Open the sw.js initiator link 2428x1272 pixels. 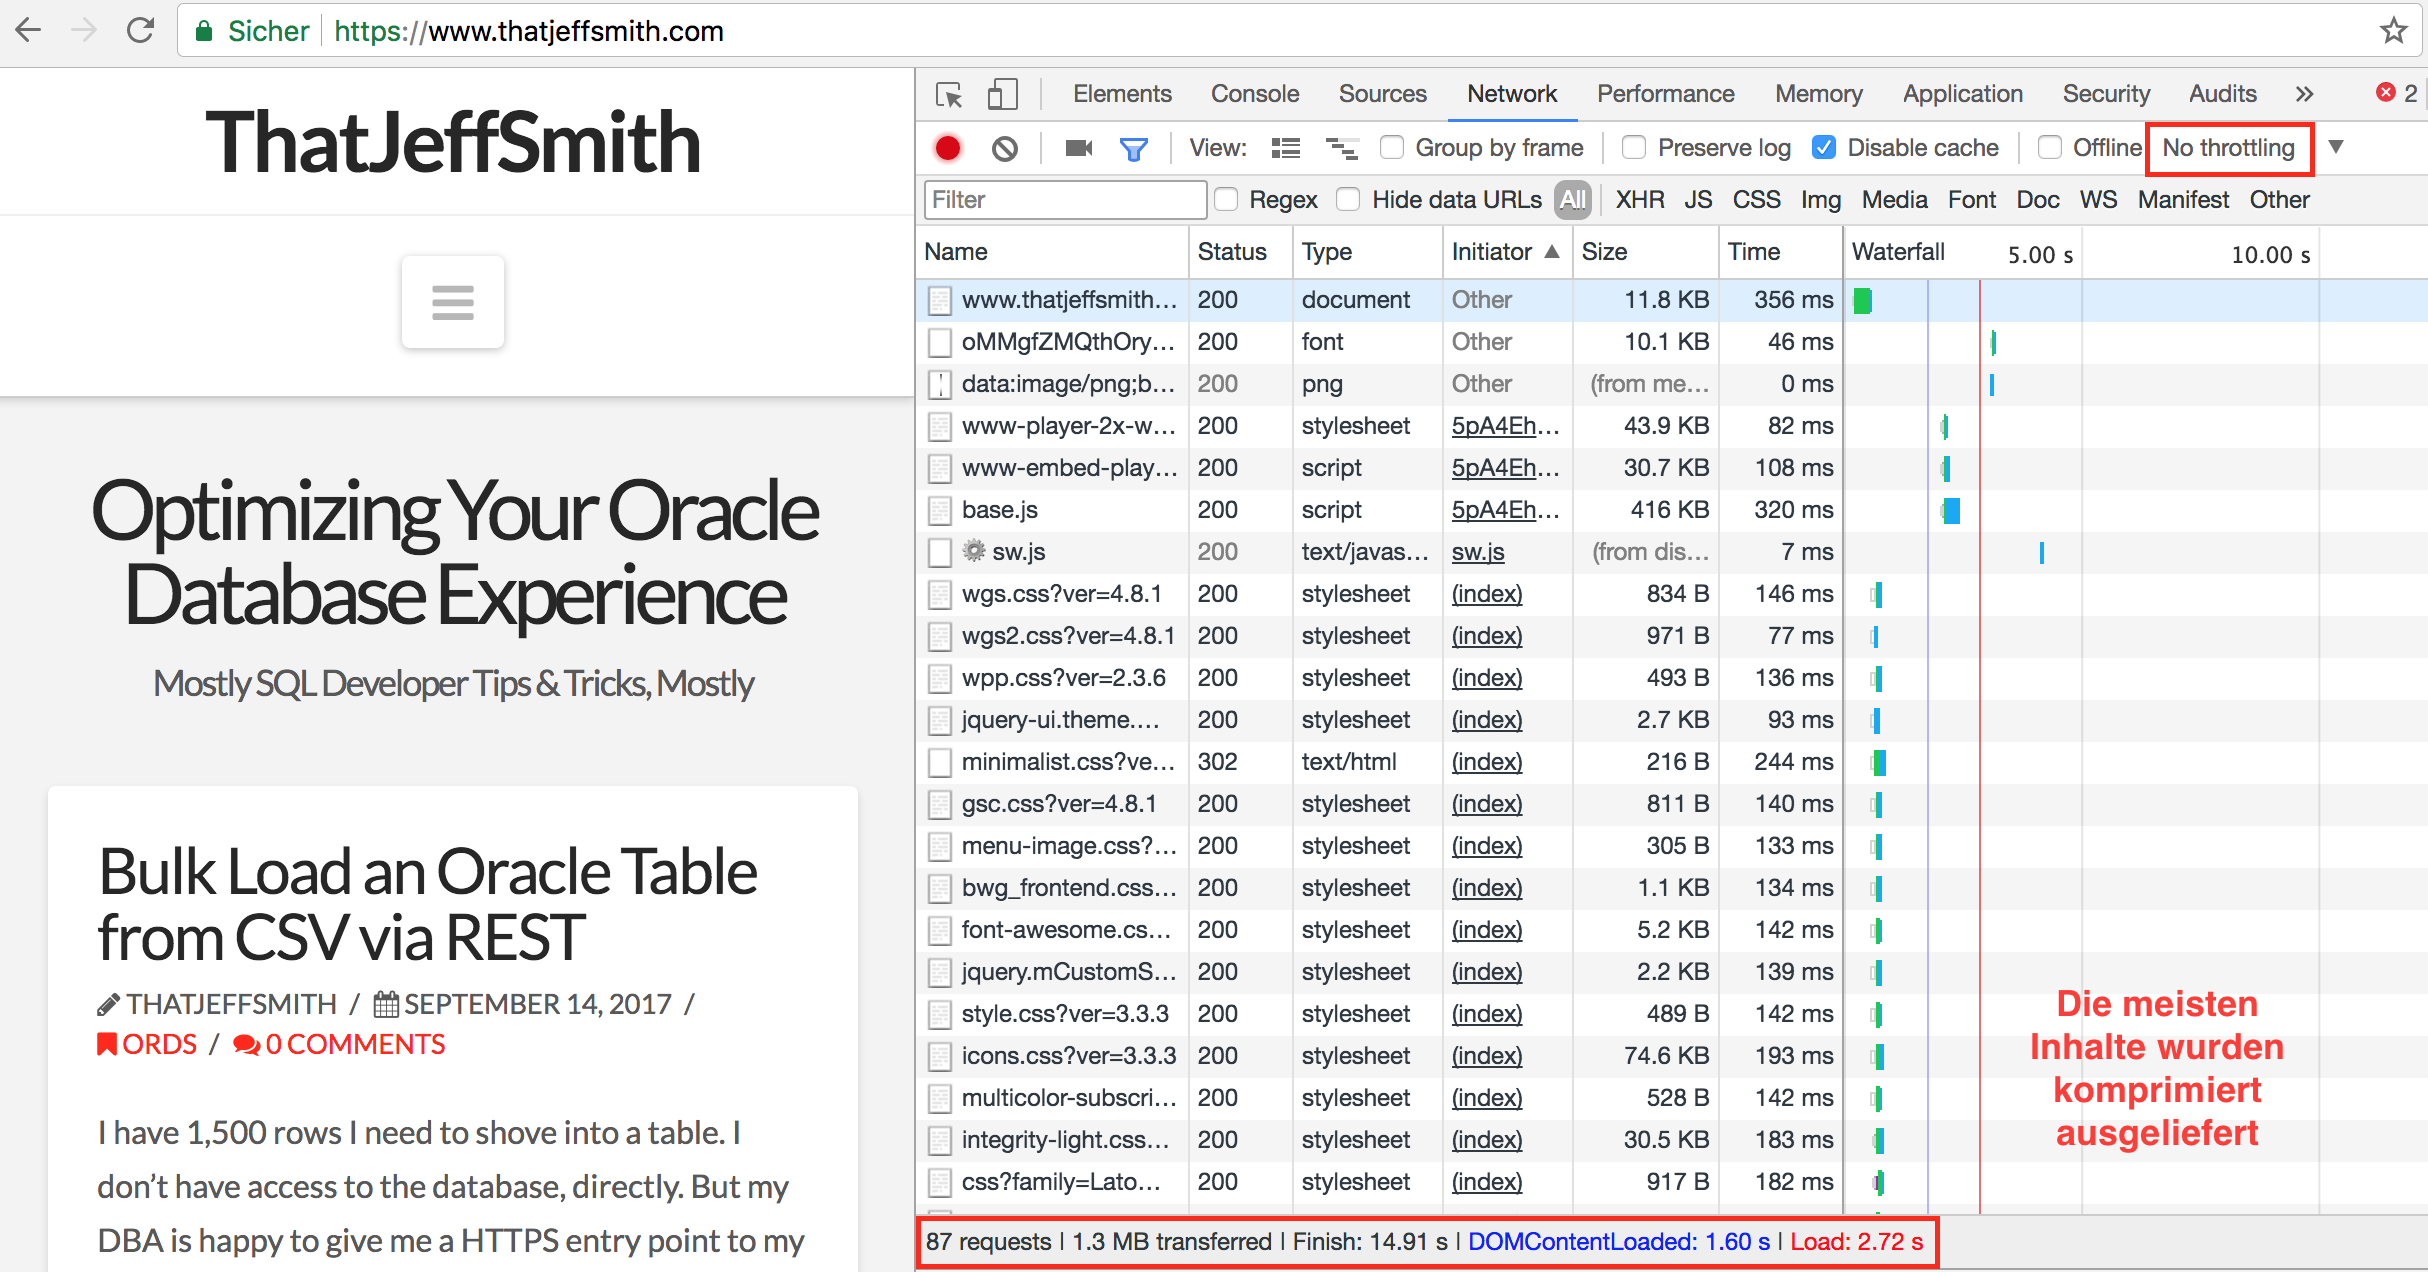click(1478, 552)
